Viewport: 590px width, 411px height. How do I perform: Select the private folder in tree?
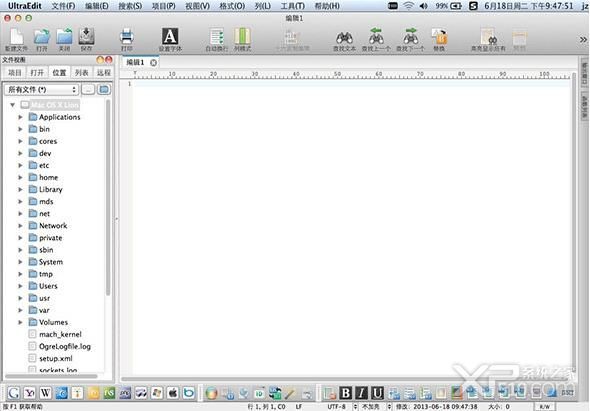click(x=50, y=238)
